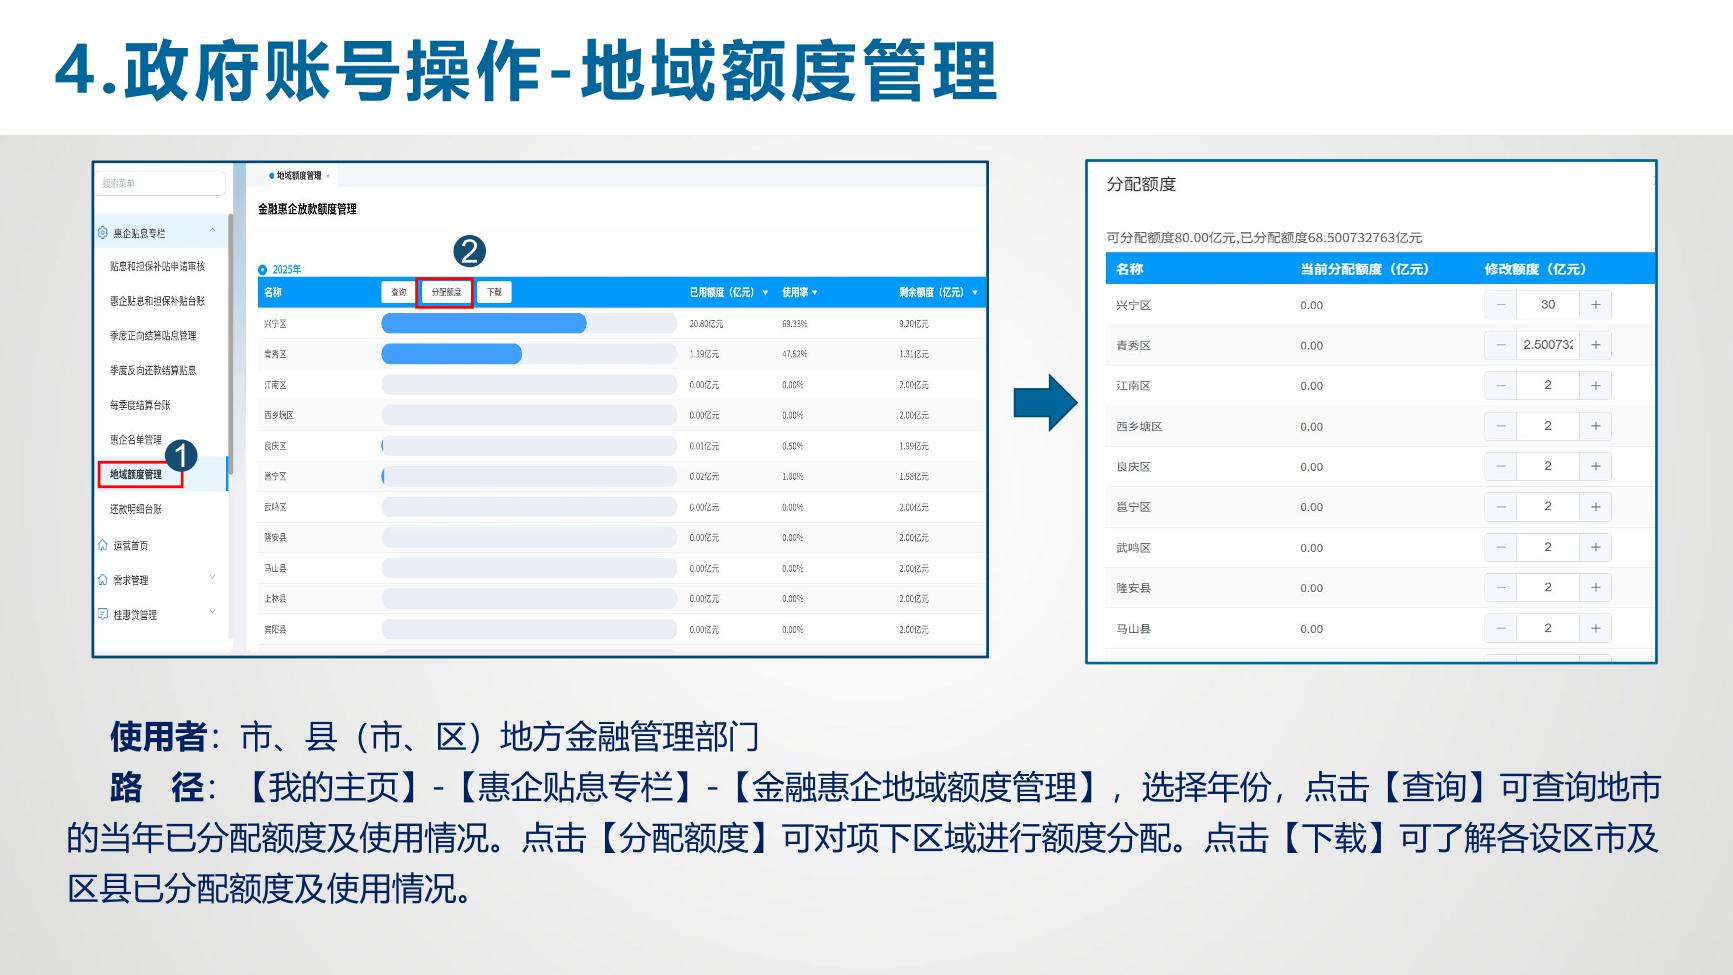Image resolution: width=1733 pixels, height=975 pixels.
Task: Click the 运营首页 home icon
Action: click(103, 545)
